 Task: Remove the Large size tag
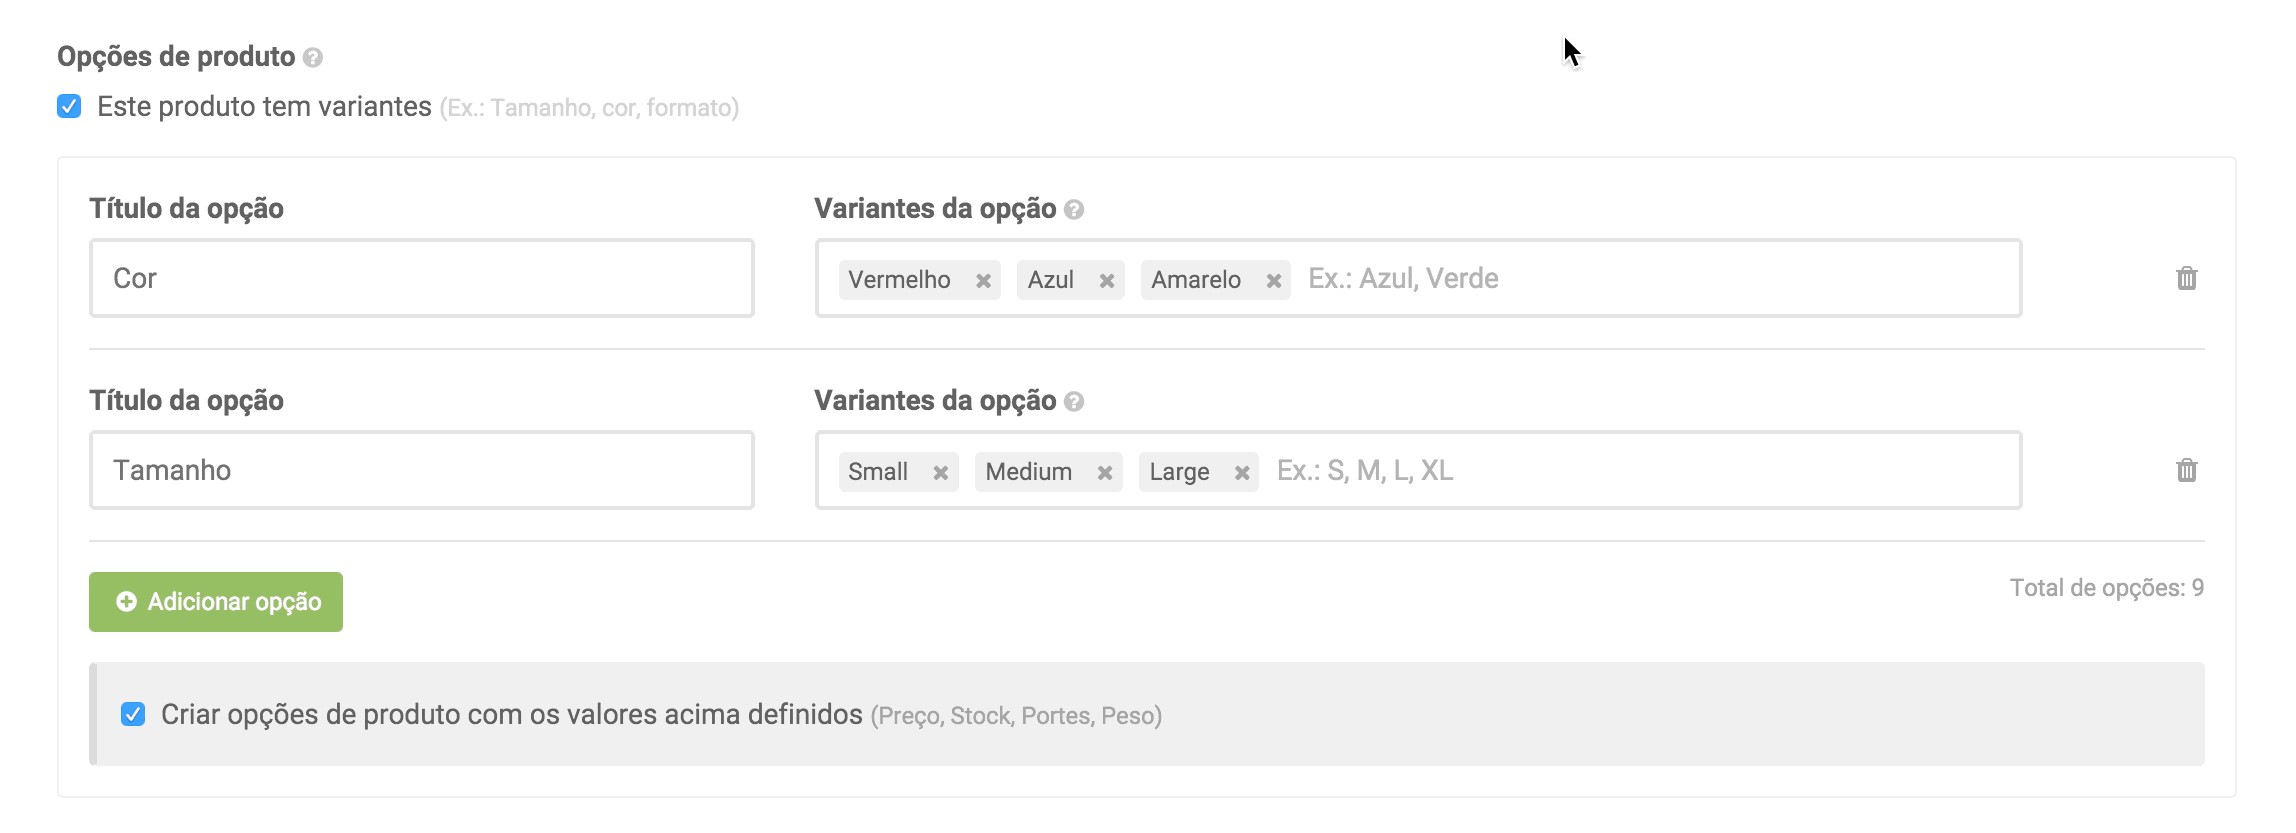[x=1242, y=473]
